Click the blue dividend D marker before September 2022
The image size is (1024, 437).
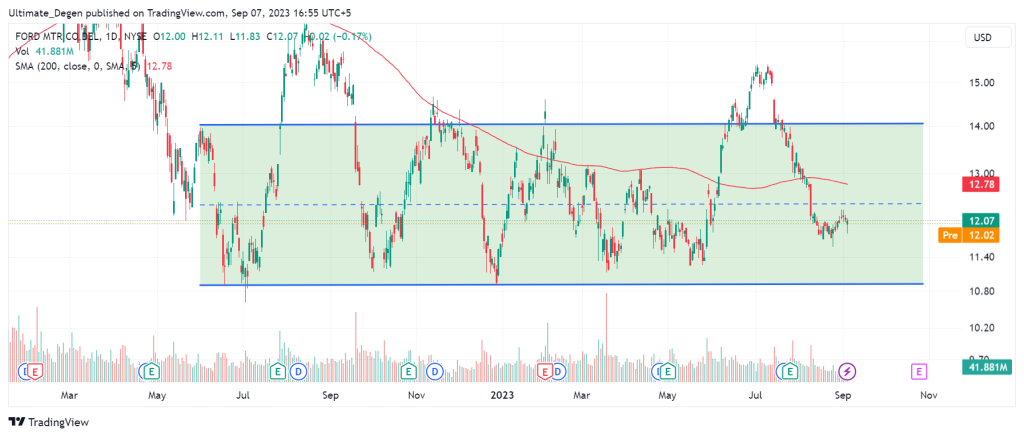click(298, 372)
